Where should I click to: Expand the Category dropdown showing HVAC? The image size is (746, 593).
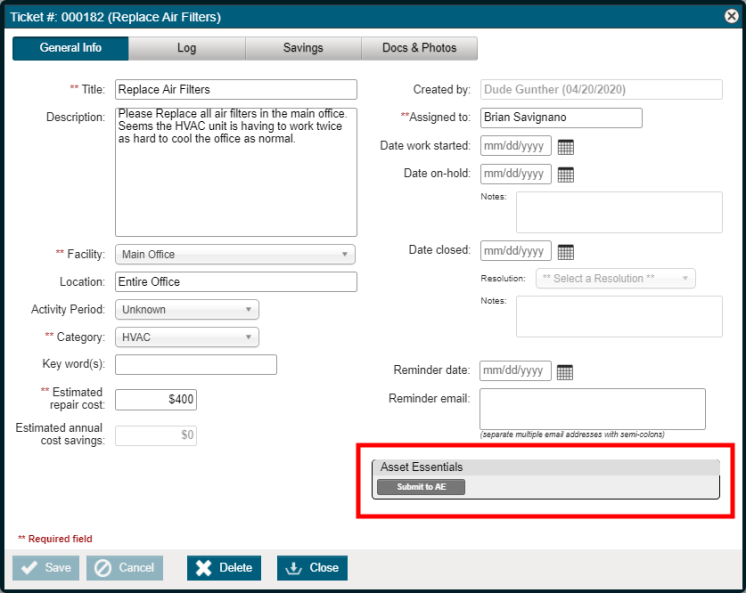pos(187,337)
